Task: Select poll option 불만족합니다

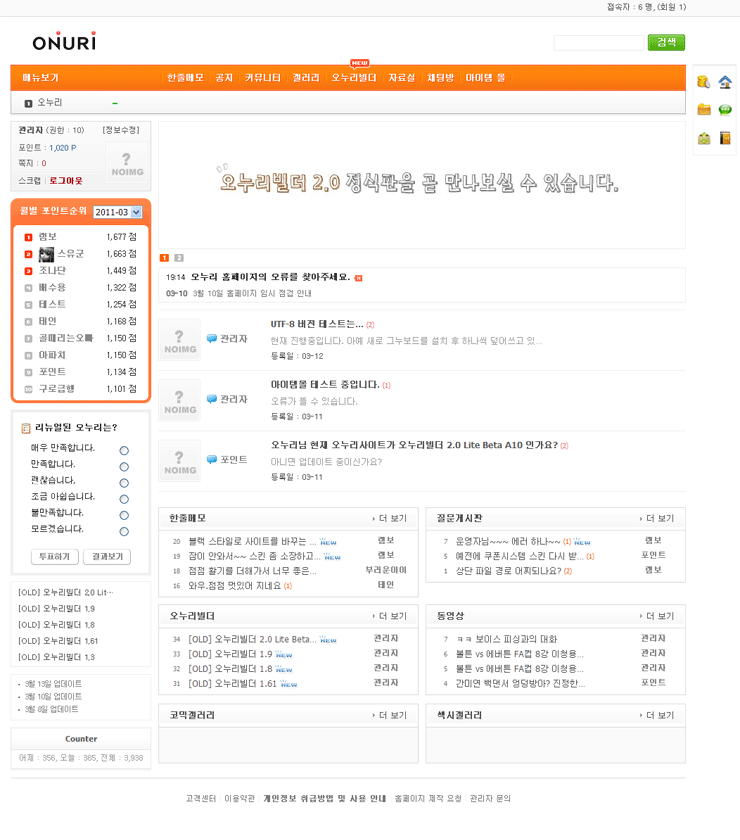Action: pyautogui.click(x=124, y=515)
